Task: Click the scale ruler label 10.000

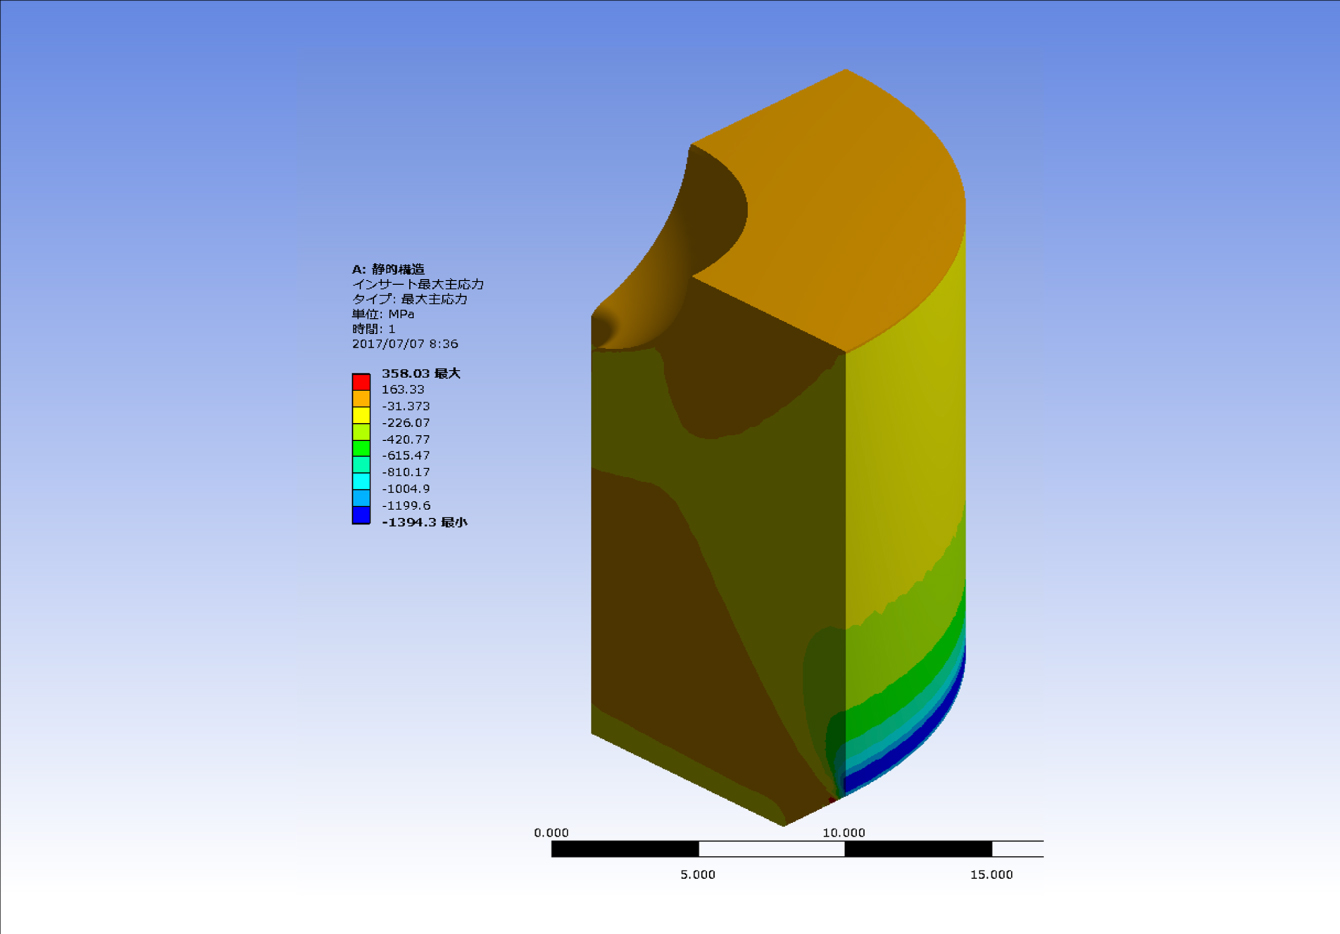Action: 844,832
